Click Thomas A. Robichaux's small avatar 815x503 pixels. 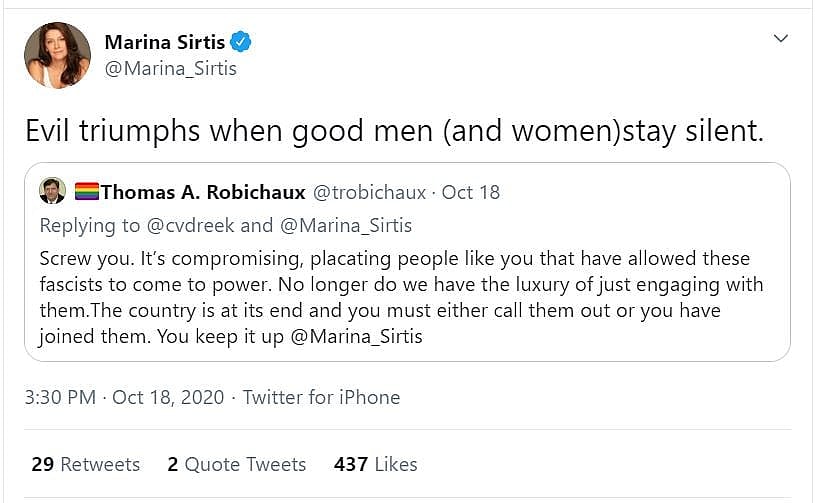[53, 191]
